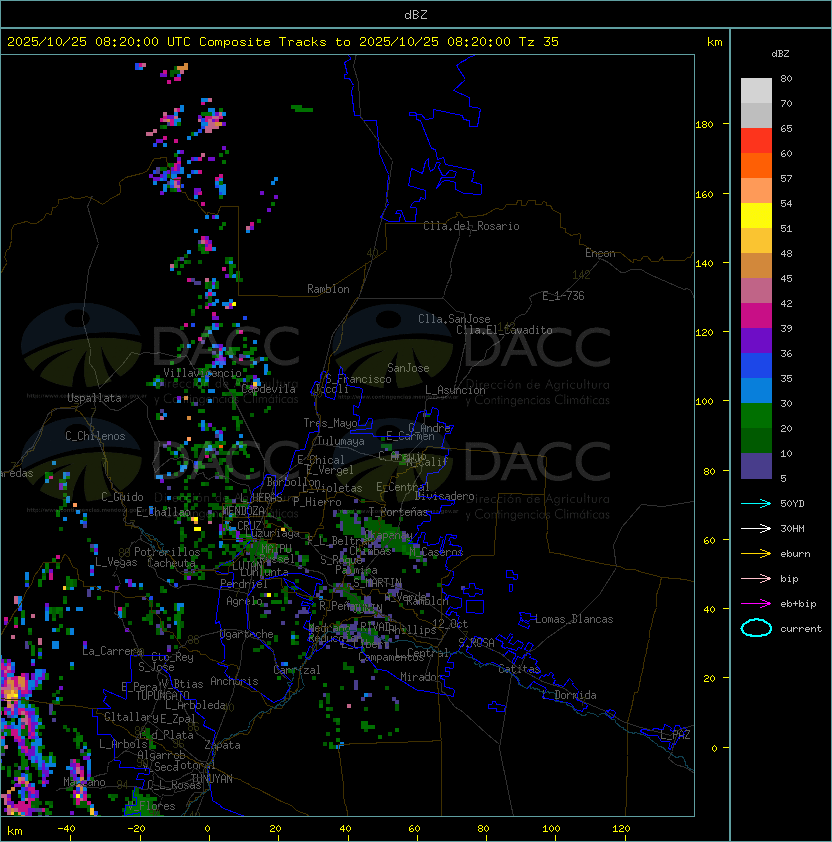The width and height of the screenshot is (832, 842).
Task: Click the 'TUPUNGATO' map label
Action: coord(162,695)
